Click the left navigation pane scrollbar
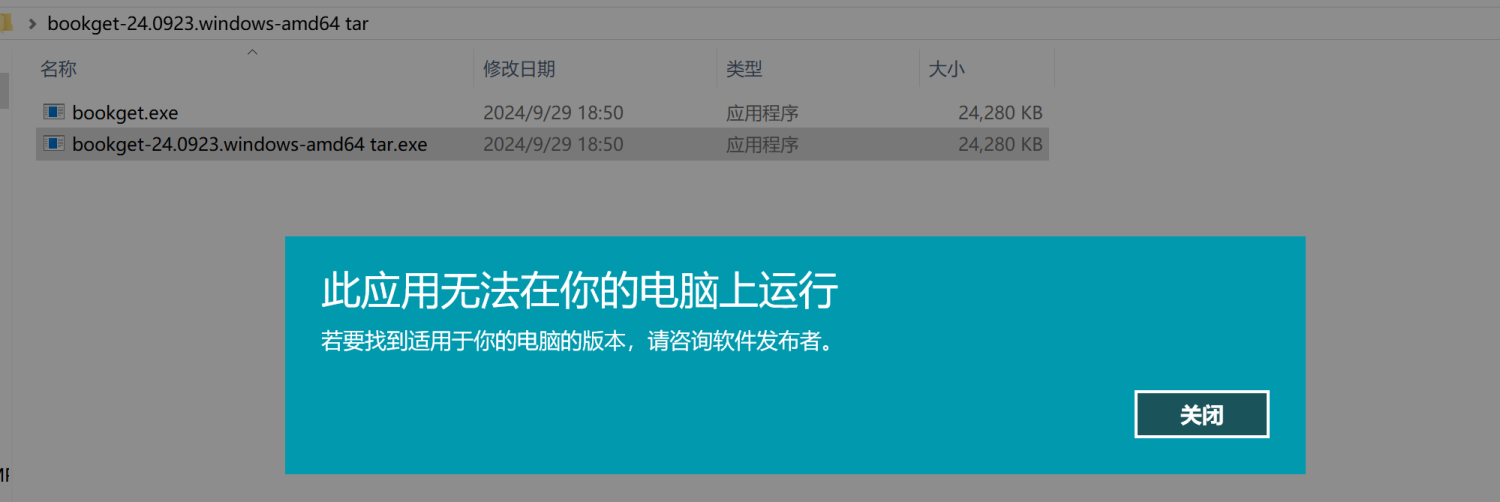 (4, 90)
